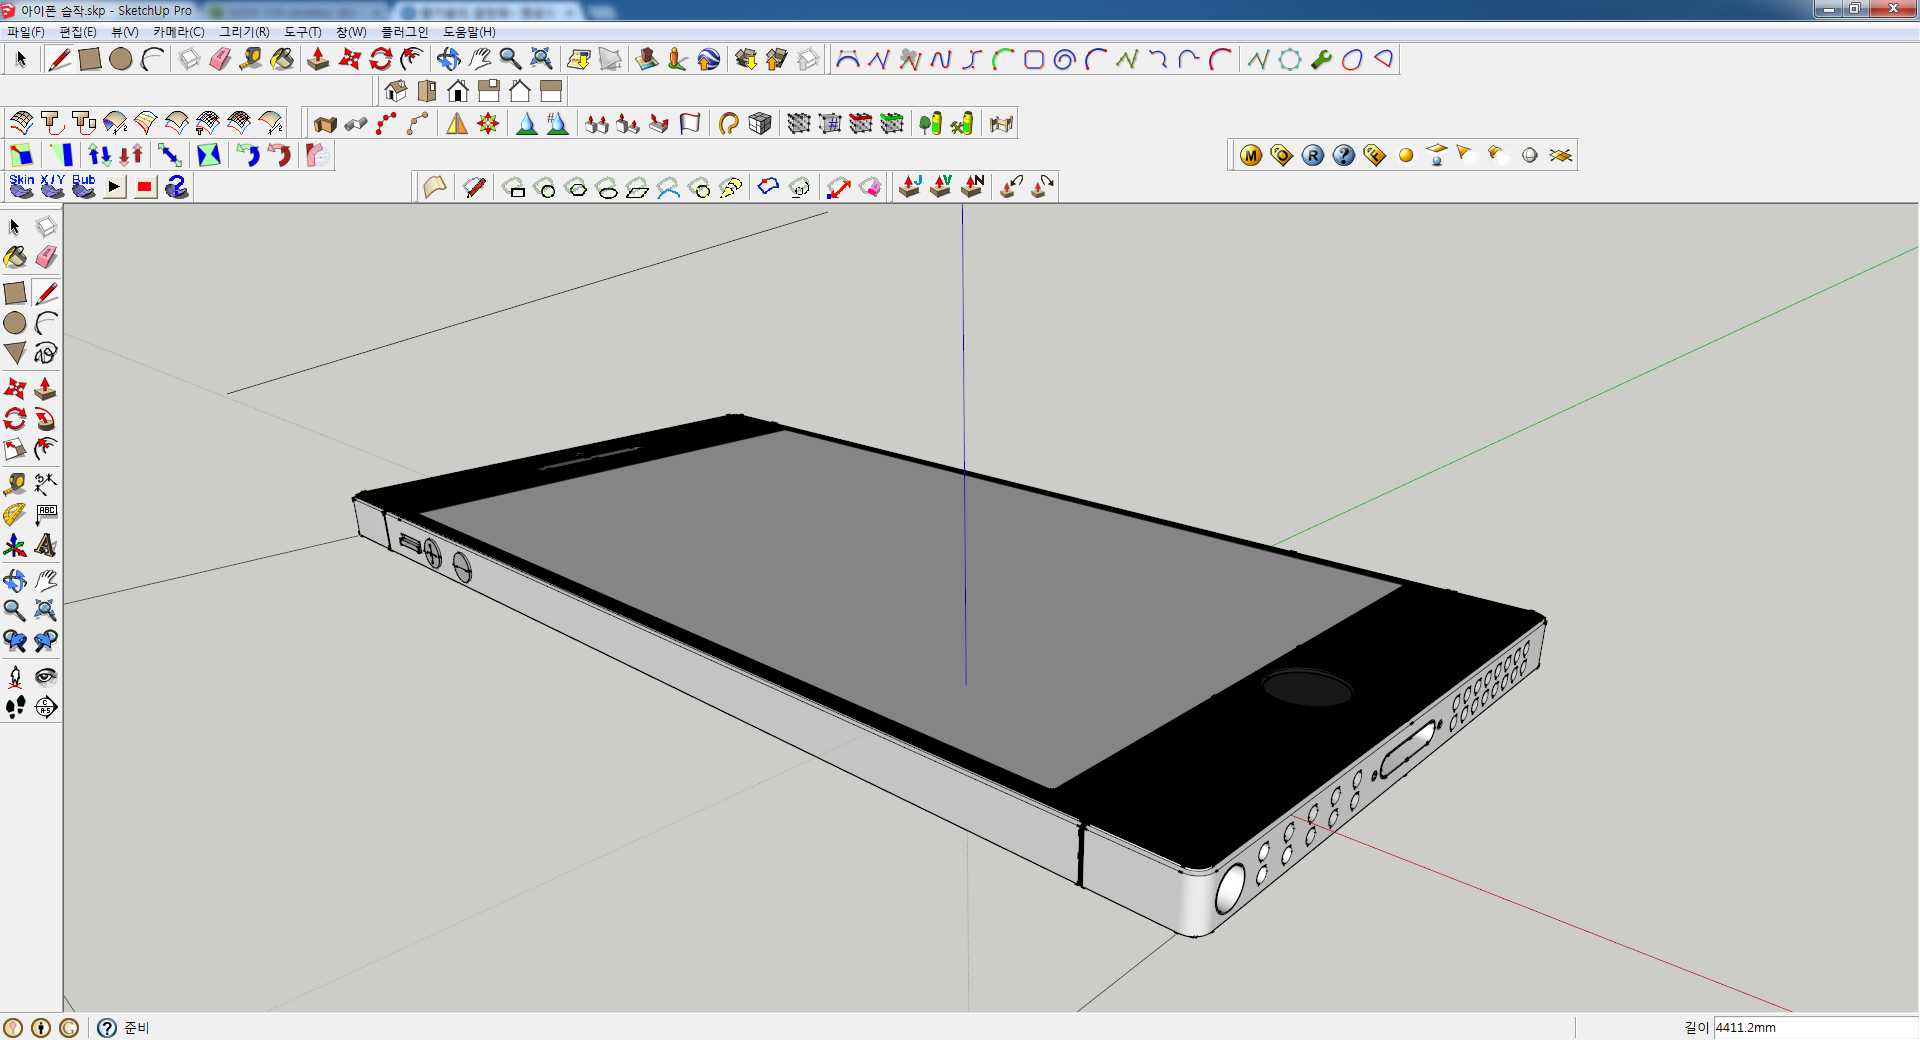Click the first circular status bar icon
The width and height of the screenshot is (1920, 1040).
pos(13,1027)
